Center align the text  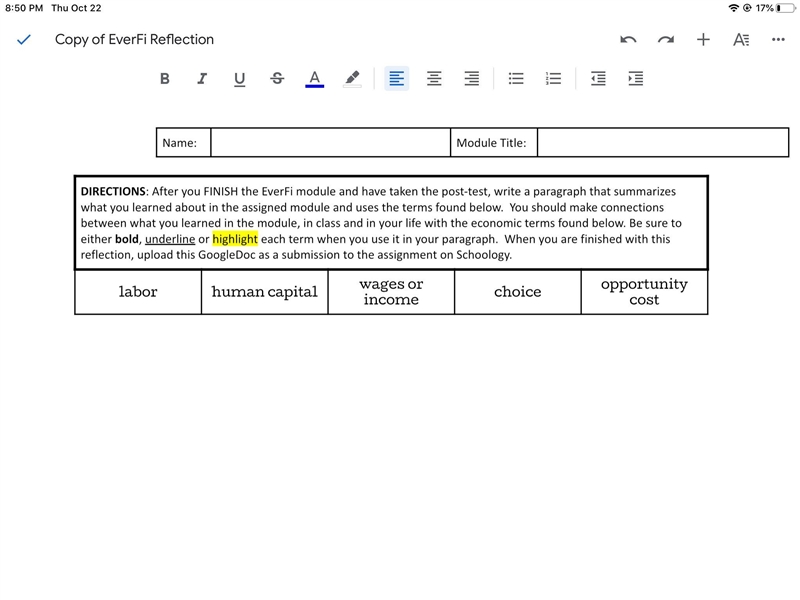tap(434, 79)
